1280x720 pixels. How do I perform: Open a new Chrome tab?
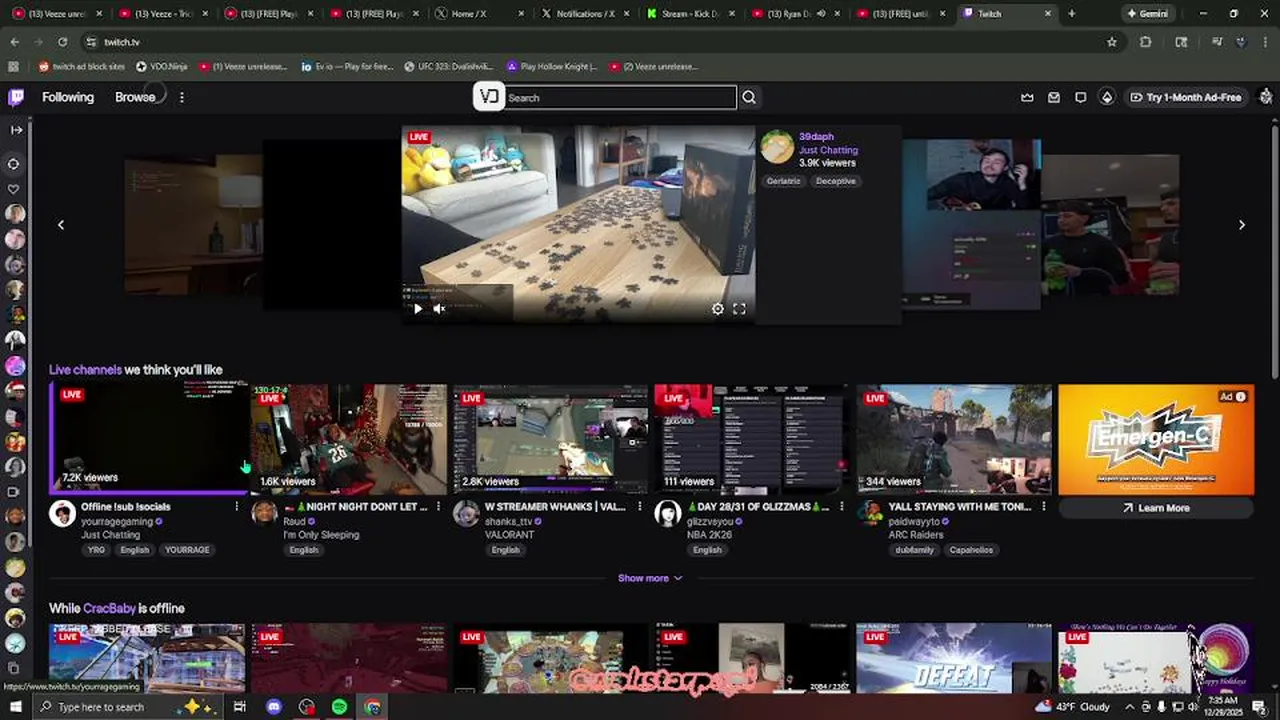pyautogui.click(x=1071, y=14)
